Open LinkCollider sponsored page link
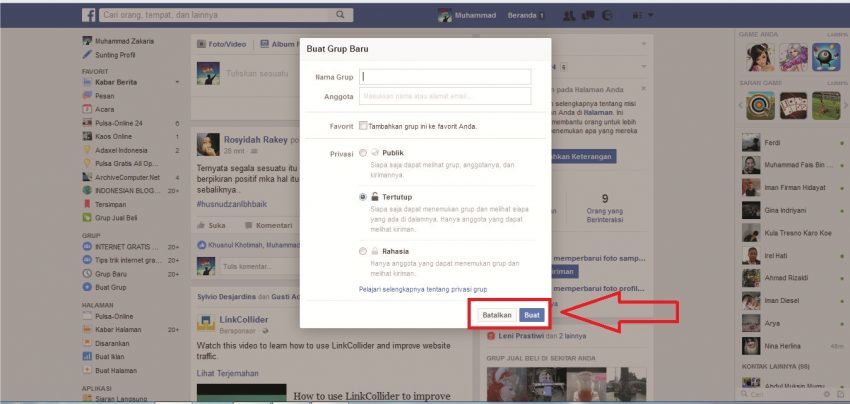Image resolution: width=850 pixels, height=404 pixels. 243,320
